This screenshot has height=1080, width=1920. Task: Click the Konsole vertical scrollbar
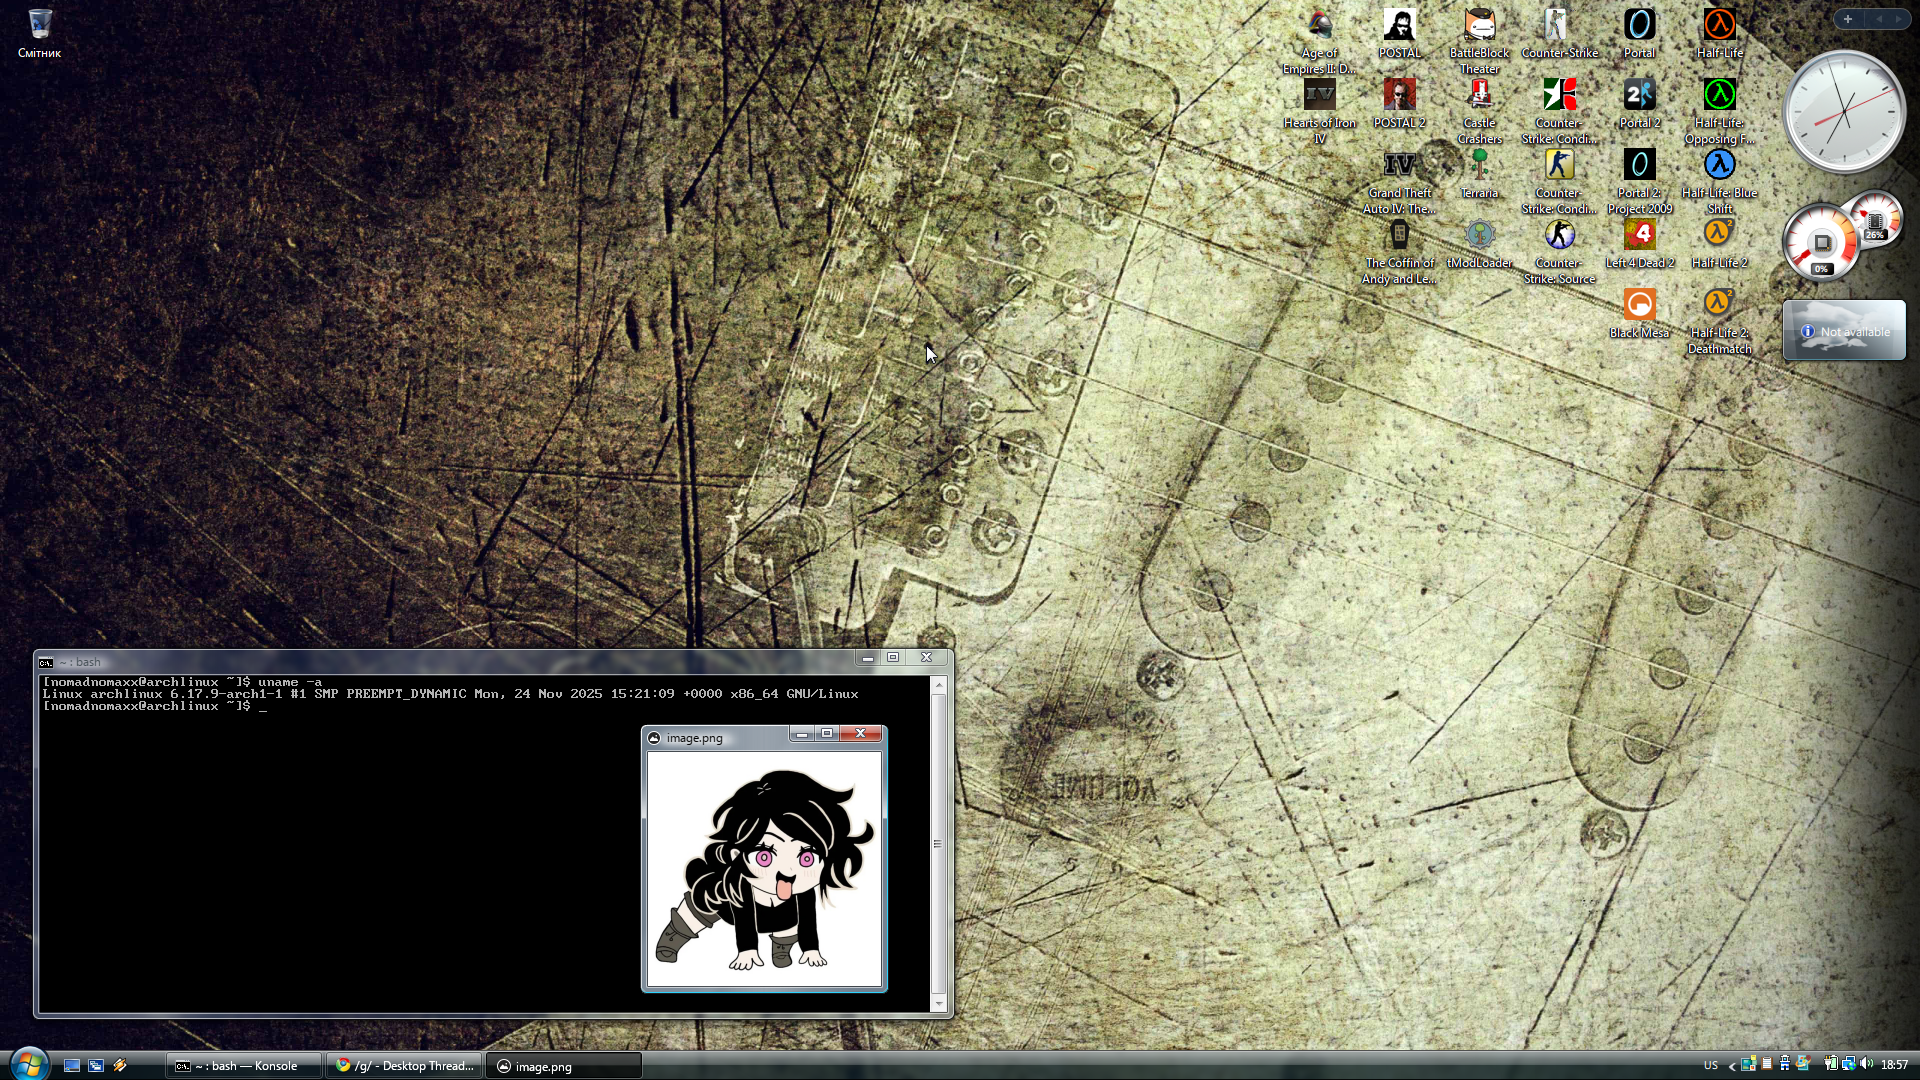pos(938,844)
